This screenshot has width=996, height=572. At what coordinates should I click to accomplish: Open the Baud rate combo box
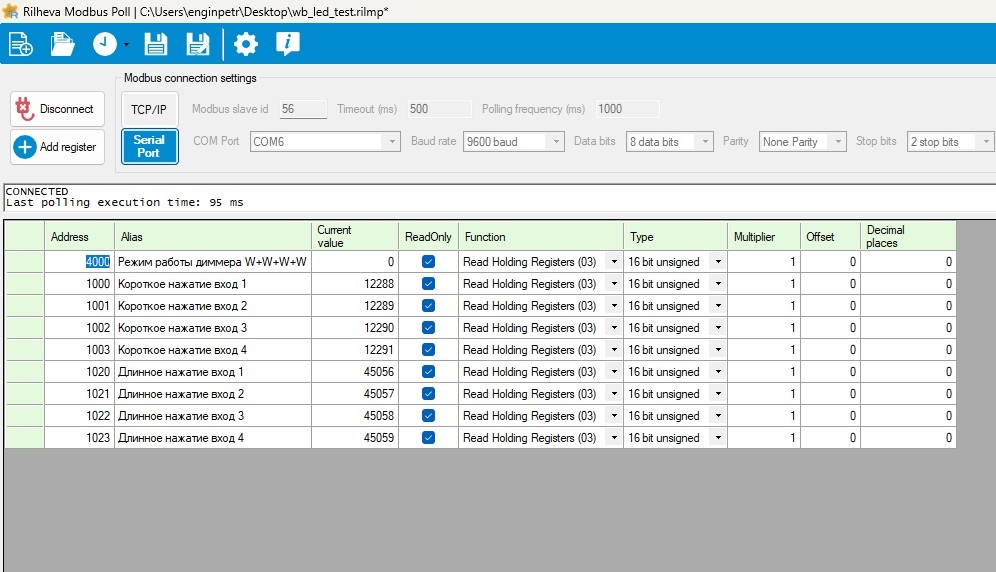556,142
